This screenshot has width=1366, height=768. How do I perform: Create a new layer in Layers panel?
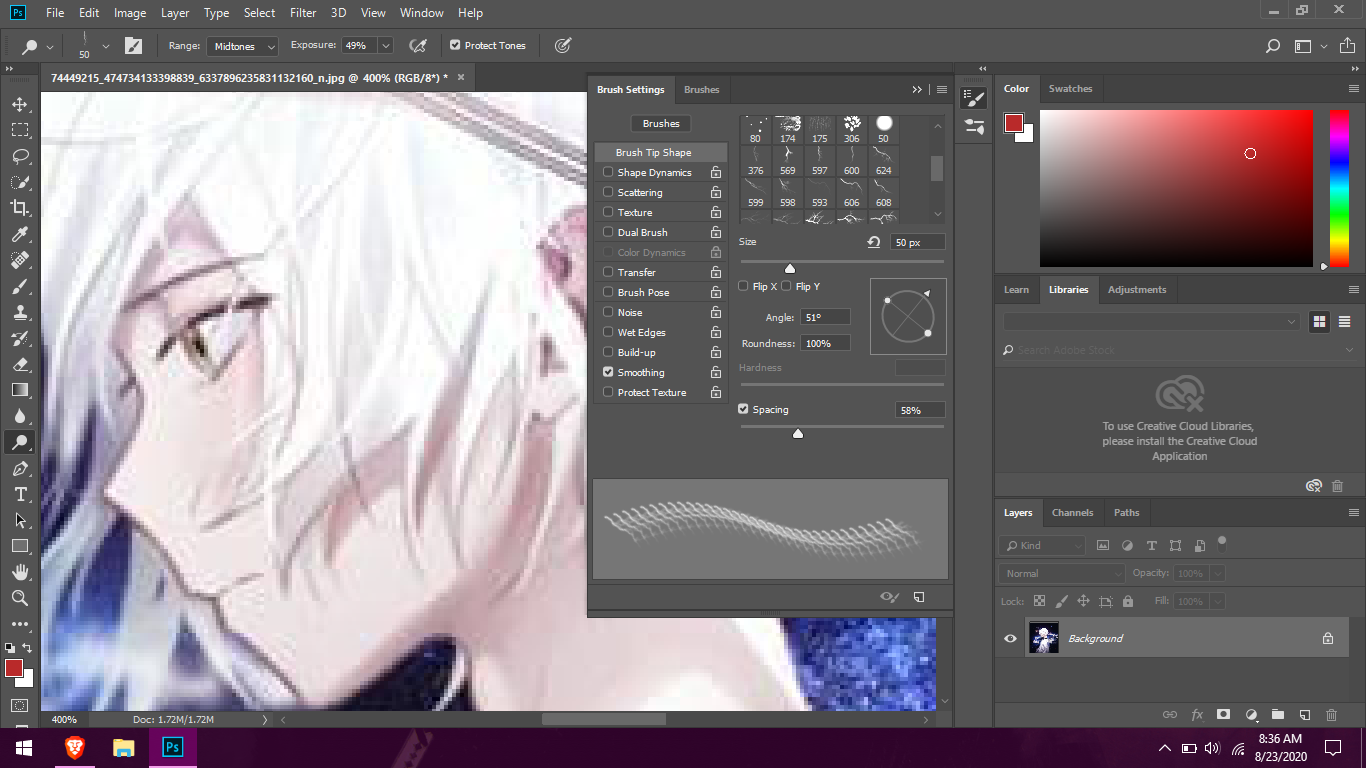1304,715
